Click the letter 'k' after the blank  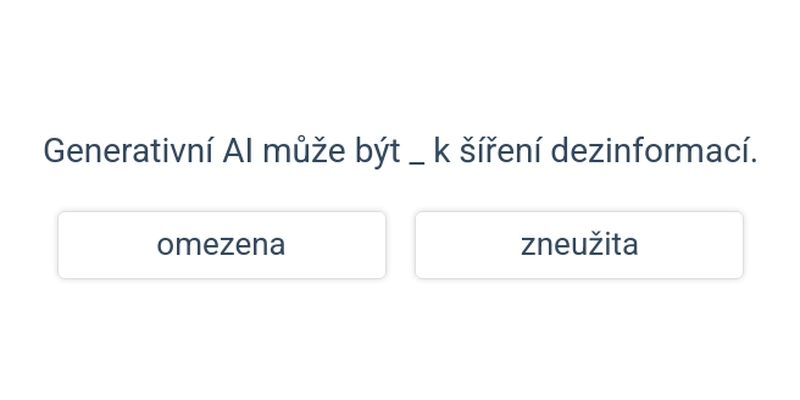(x=441, y=152)
